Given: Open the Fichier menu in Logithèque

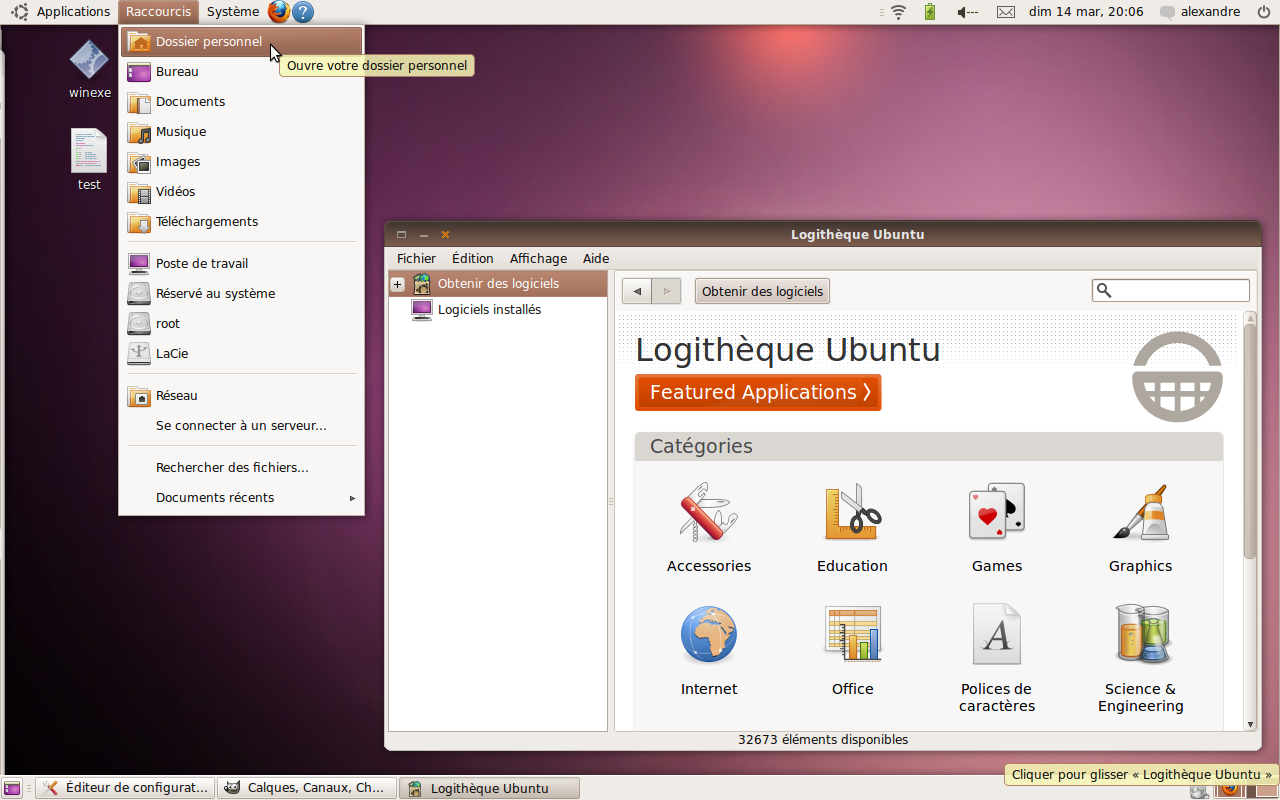Looking at the screenshot, I should [416, 258].
